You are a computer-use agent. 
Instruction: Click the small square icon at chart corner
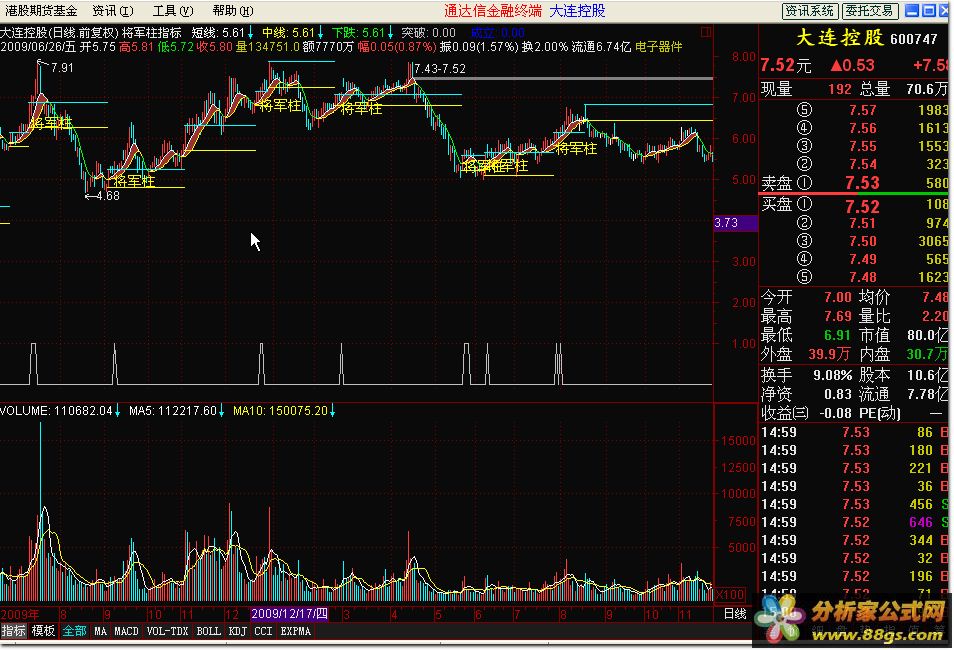(x=706, y=32)
